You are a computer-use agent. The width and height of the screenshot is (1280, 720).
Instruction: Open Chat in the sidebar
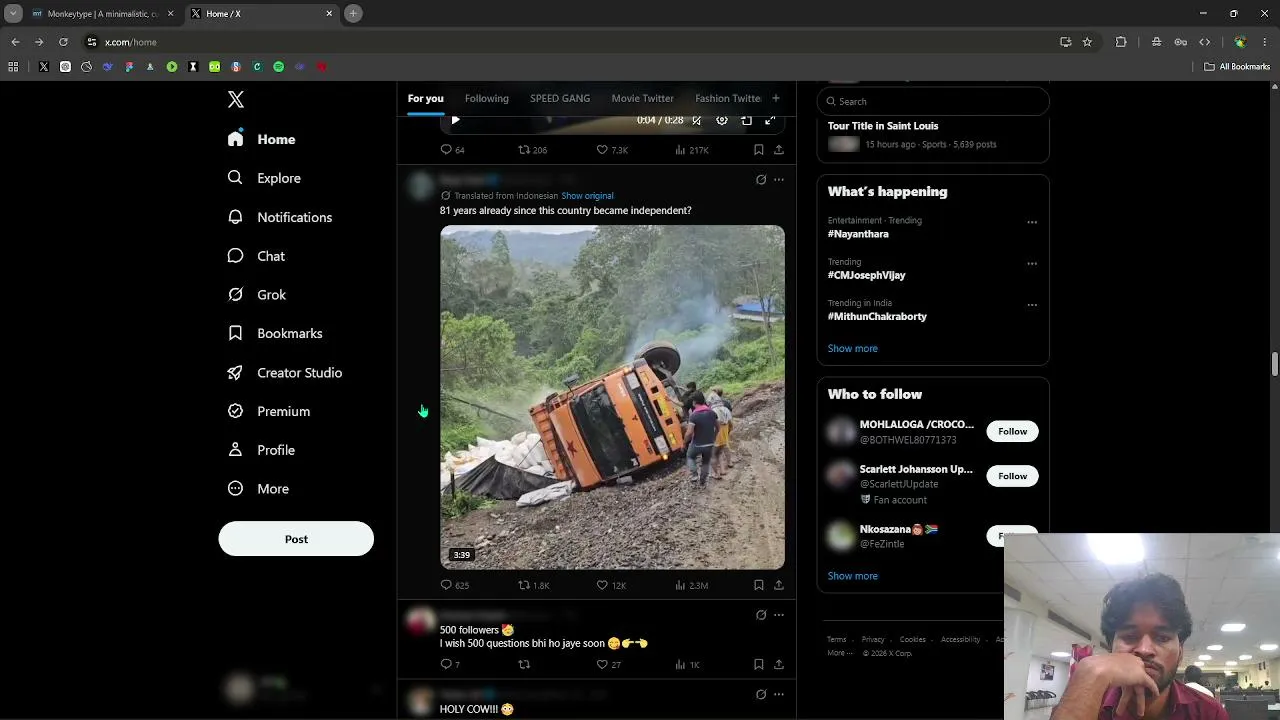(x=256, y=256)
